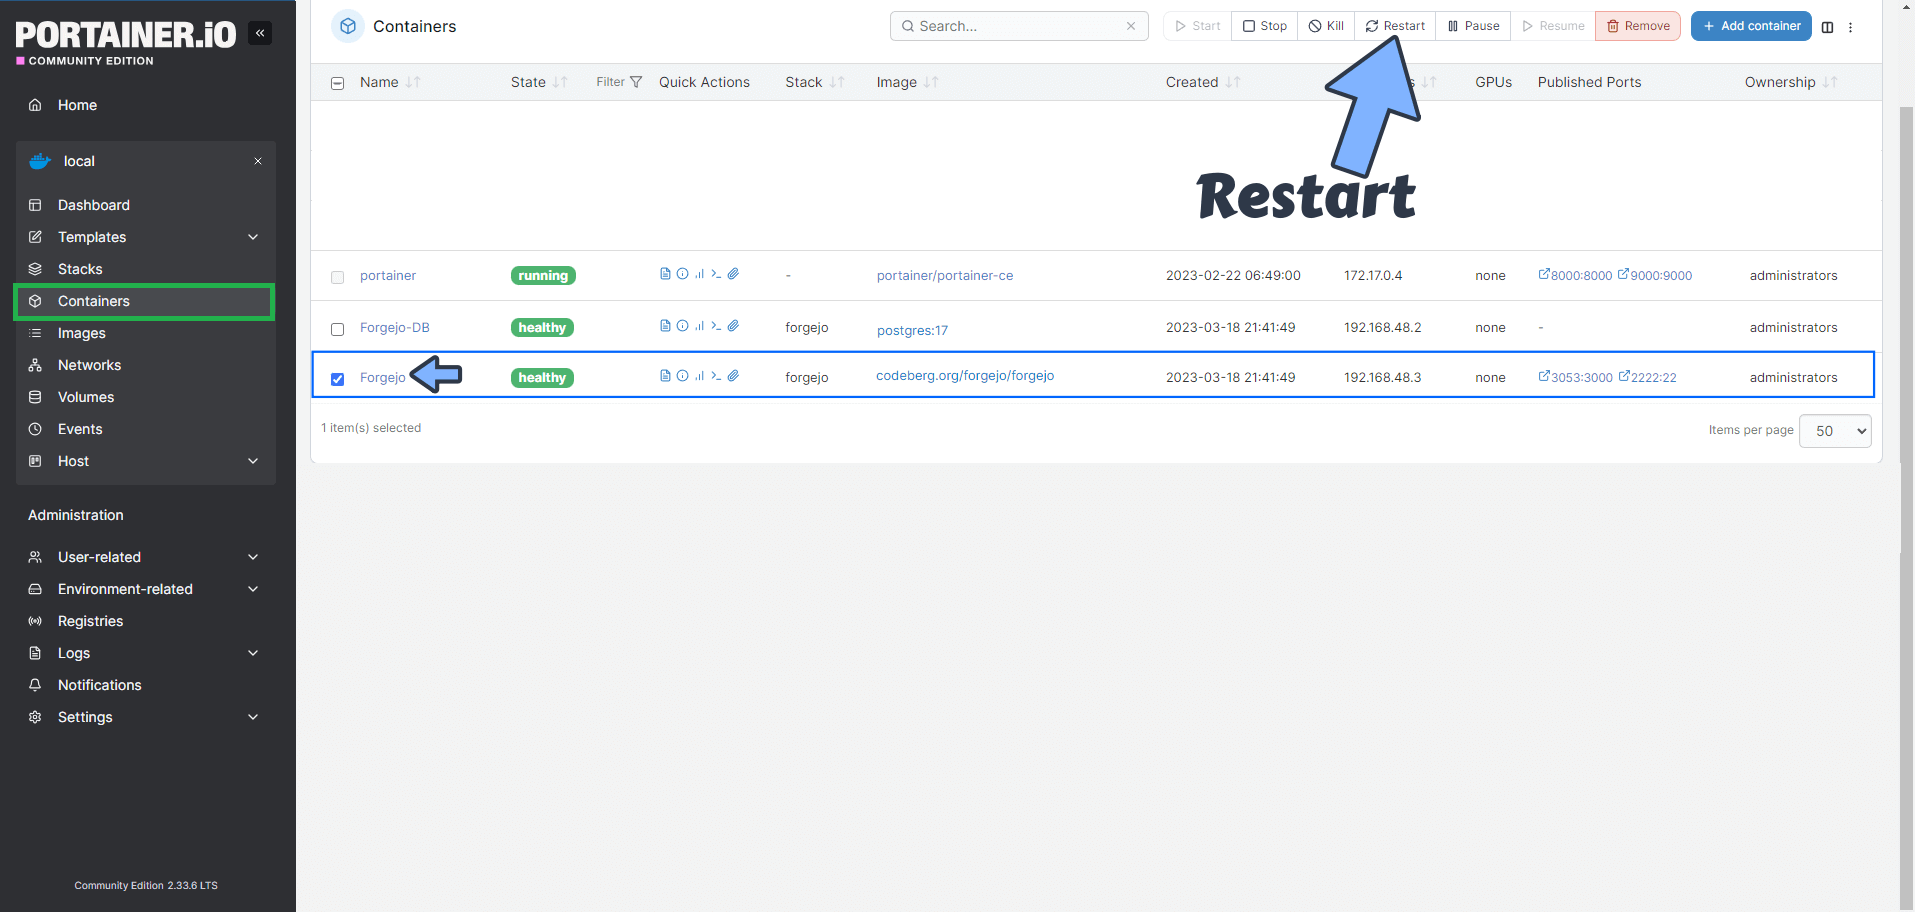
Task: Open items per page dropdown
Action: coord(1834,431)
